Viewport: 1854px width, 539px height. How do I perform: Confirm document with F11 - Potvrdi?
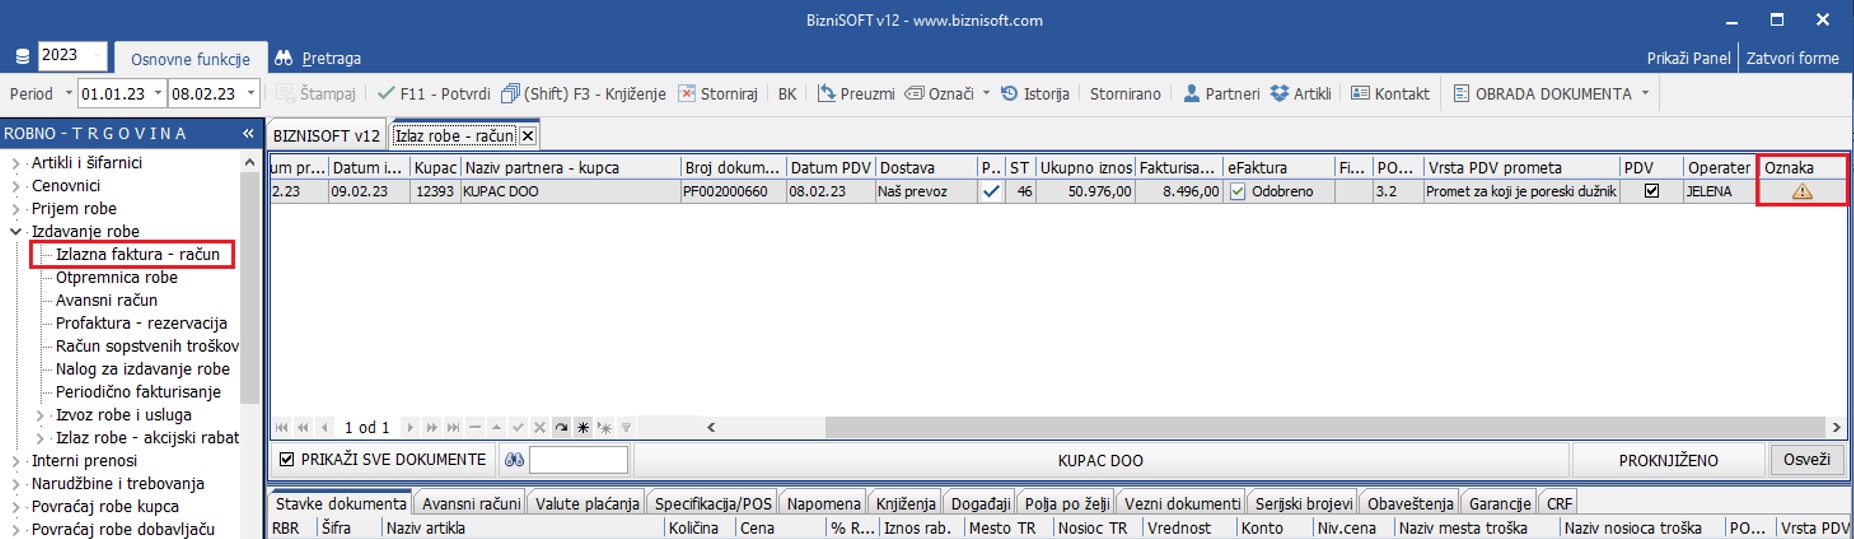coord(434,93)
